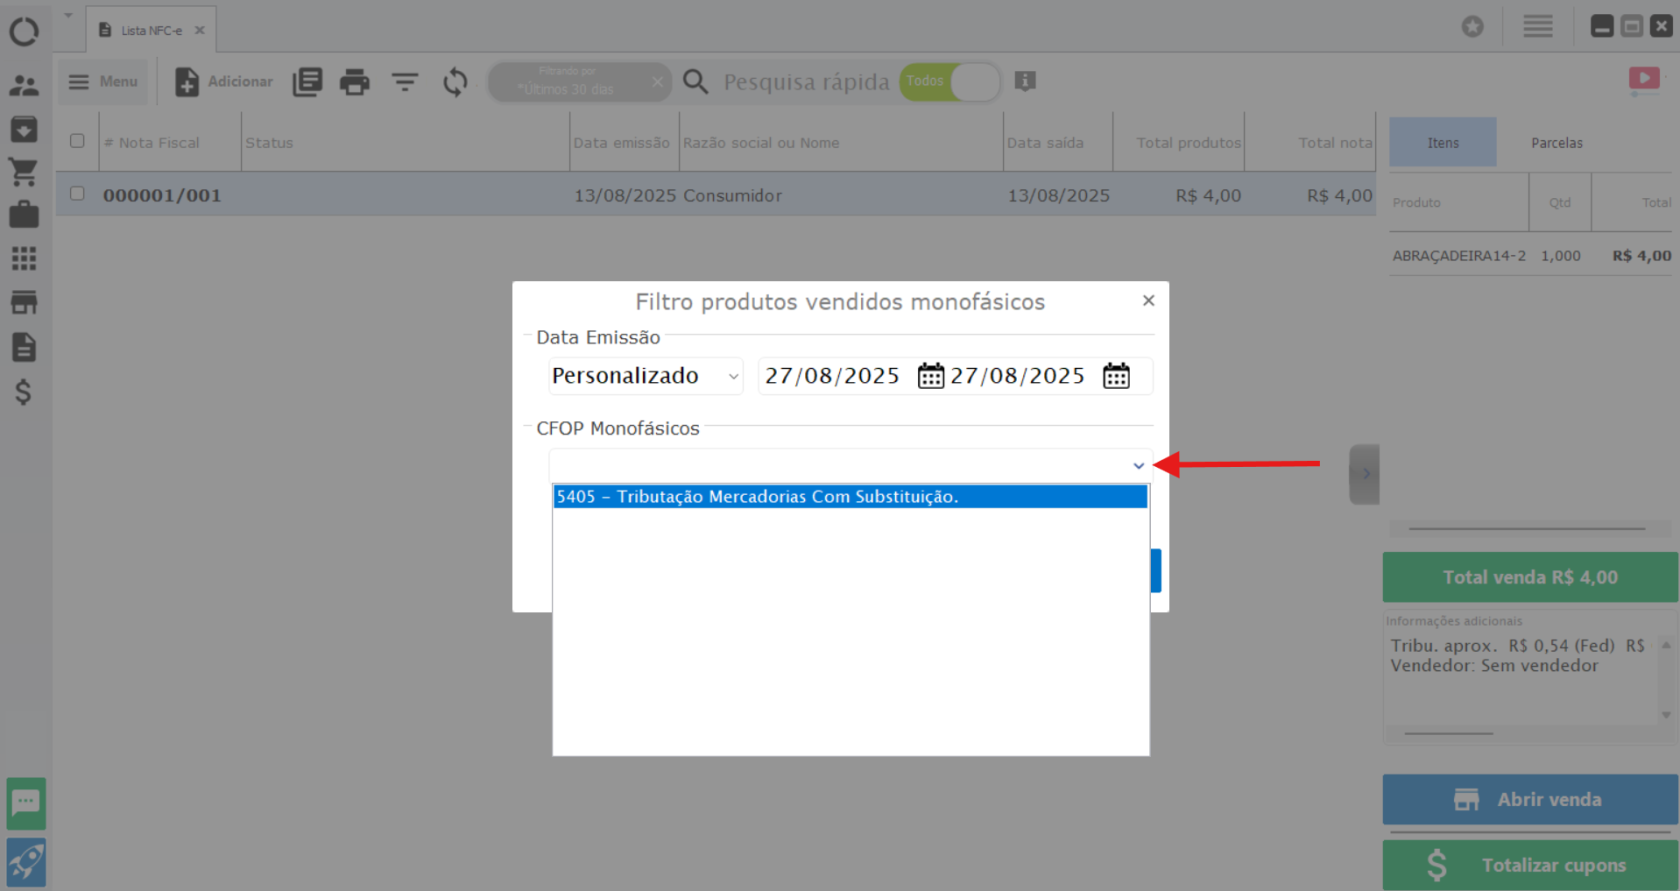Toggle the Todos switch
Image resolution: width=1680 pixels, height=891 pixels.
point(949,82)
